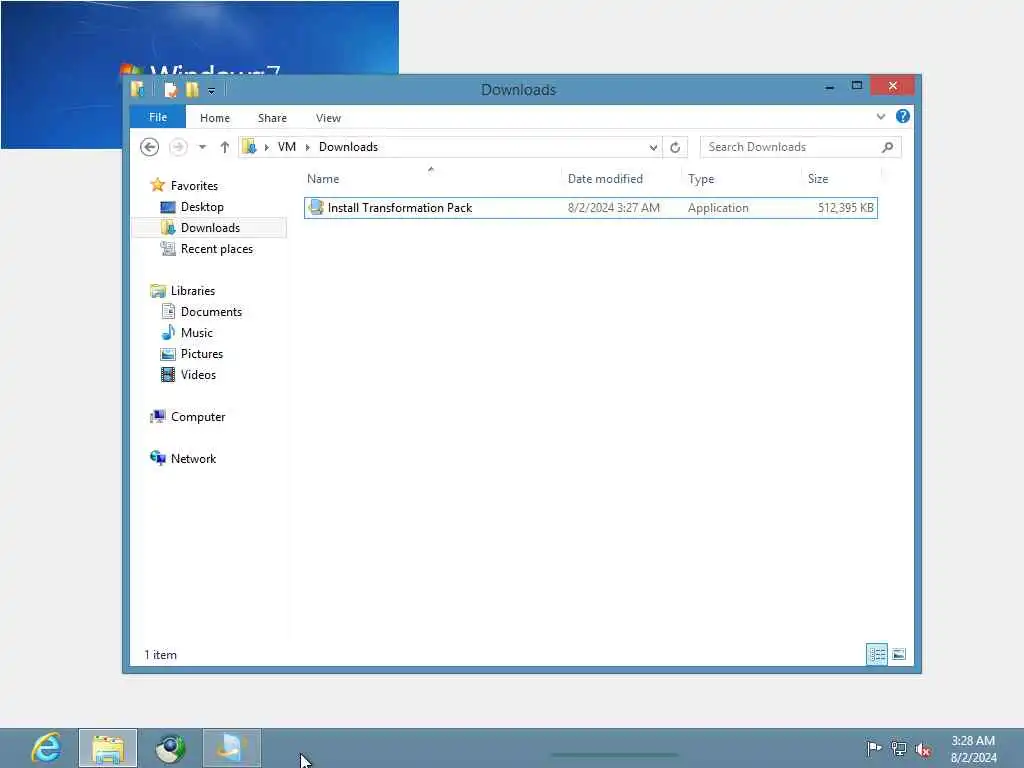This screenshot has height=768, width=1024.
Task: Click the Transformation Pack installer taskbar button
Action: (x=232, y=748)
